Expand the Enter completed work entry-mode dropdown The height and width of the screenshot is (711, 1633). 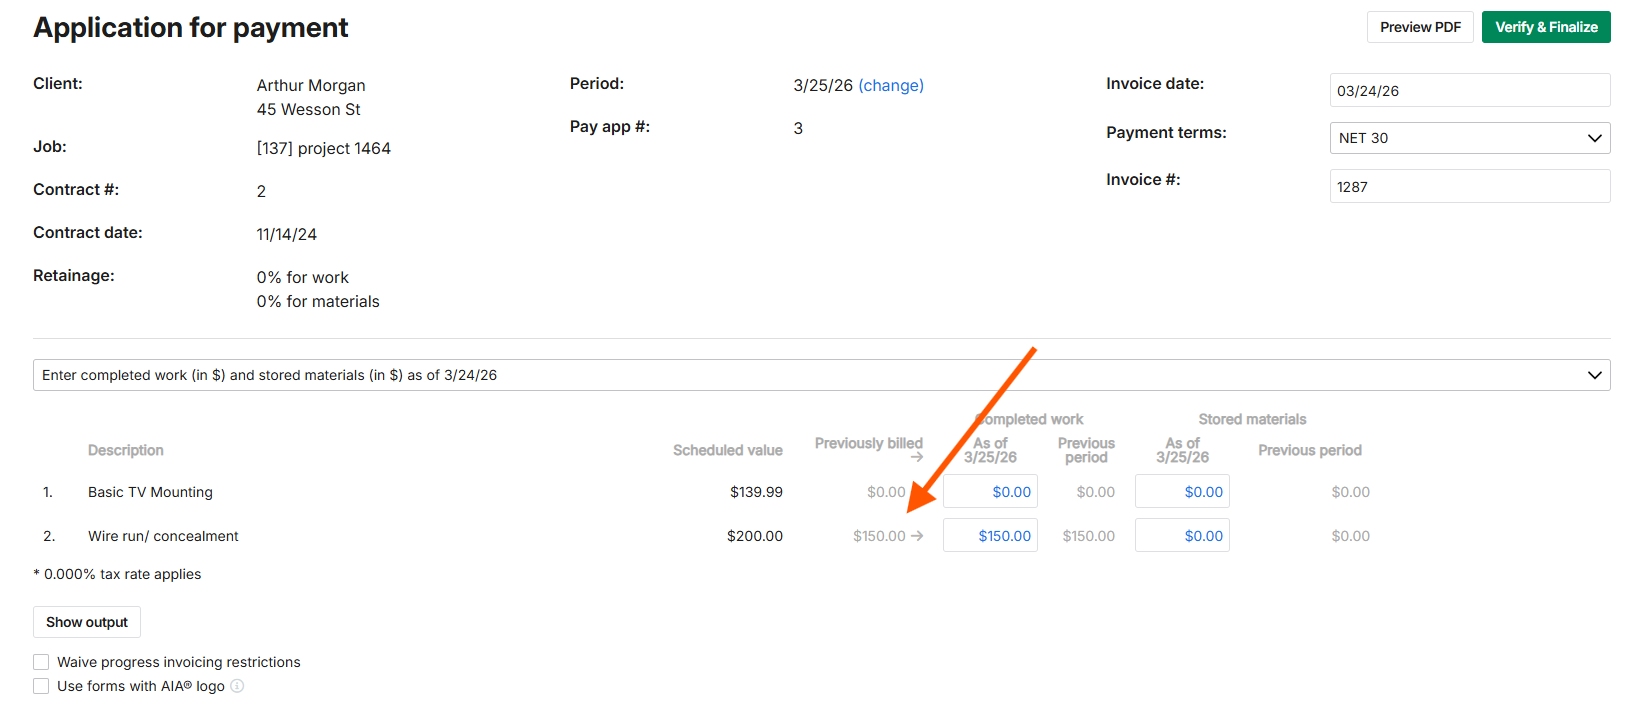click(x=821, y=375)
